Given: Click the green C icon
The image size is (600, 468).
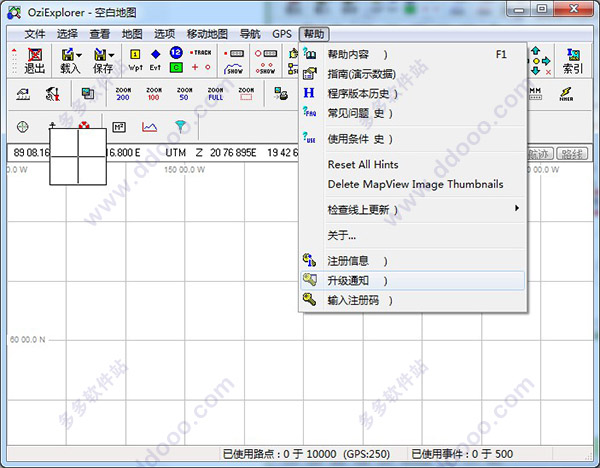Looking at the screenshot, I should [176, 68].
